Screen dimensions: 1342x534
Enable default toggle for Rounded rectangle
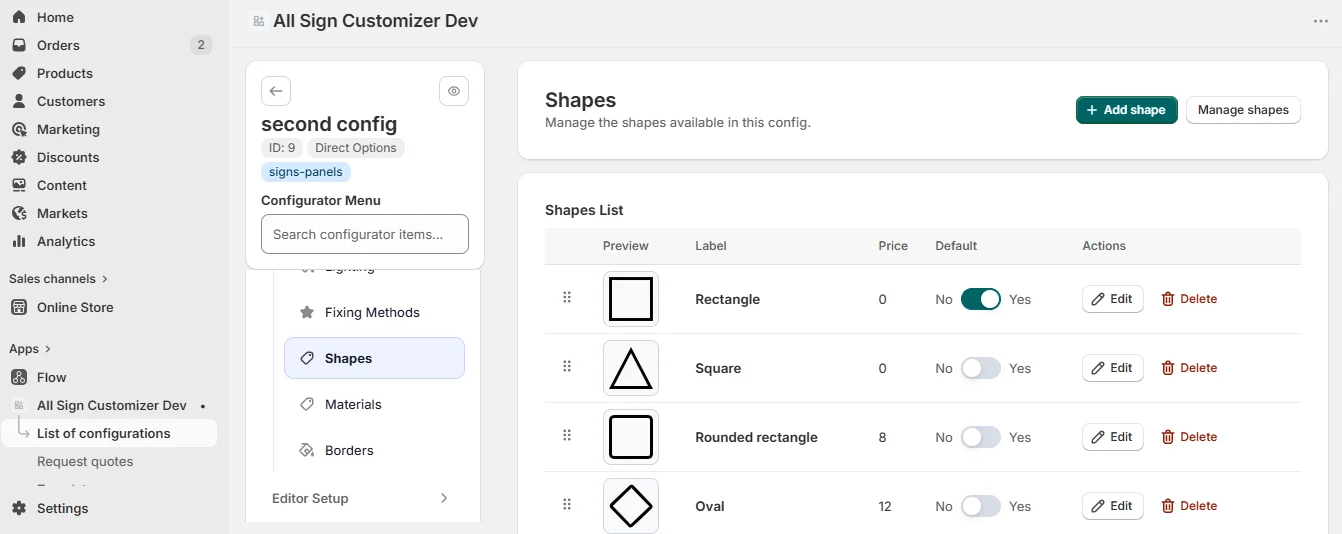tap(981, 437)
